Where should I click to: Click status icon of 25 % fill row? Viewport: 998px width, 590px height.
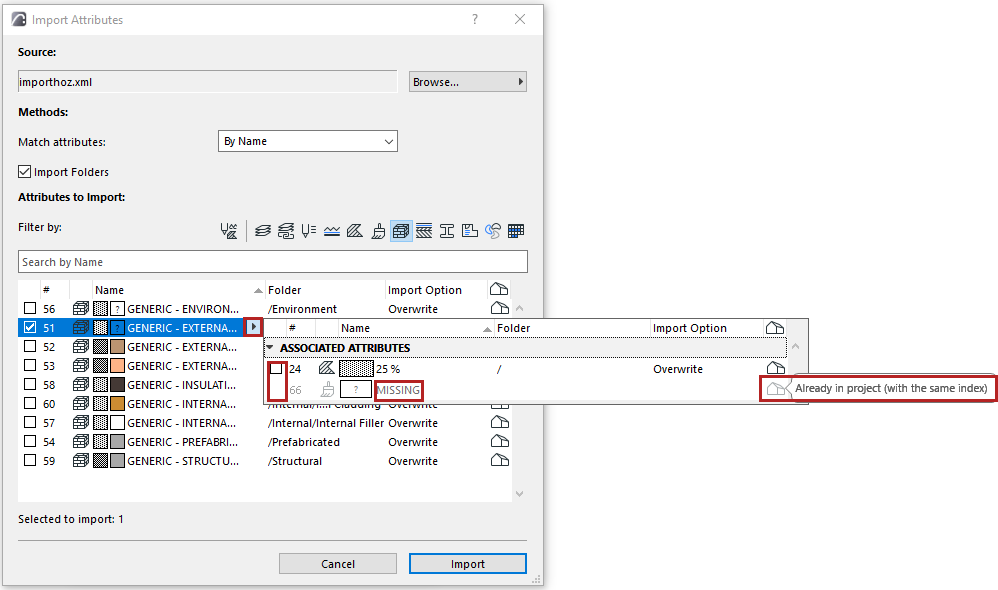(775, 369)
